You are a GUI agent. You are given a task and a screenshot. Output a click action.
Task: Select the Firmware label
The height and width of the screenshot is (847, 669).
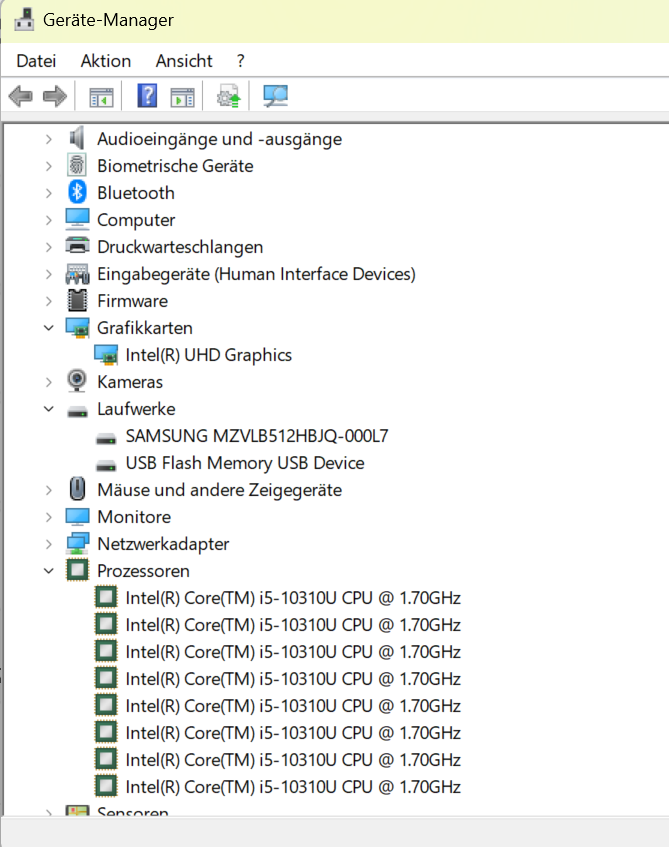pos(132,301)
